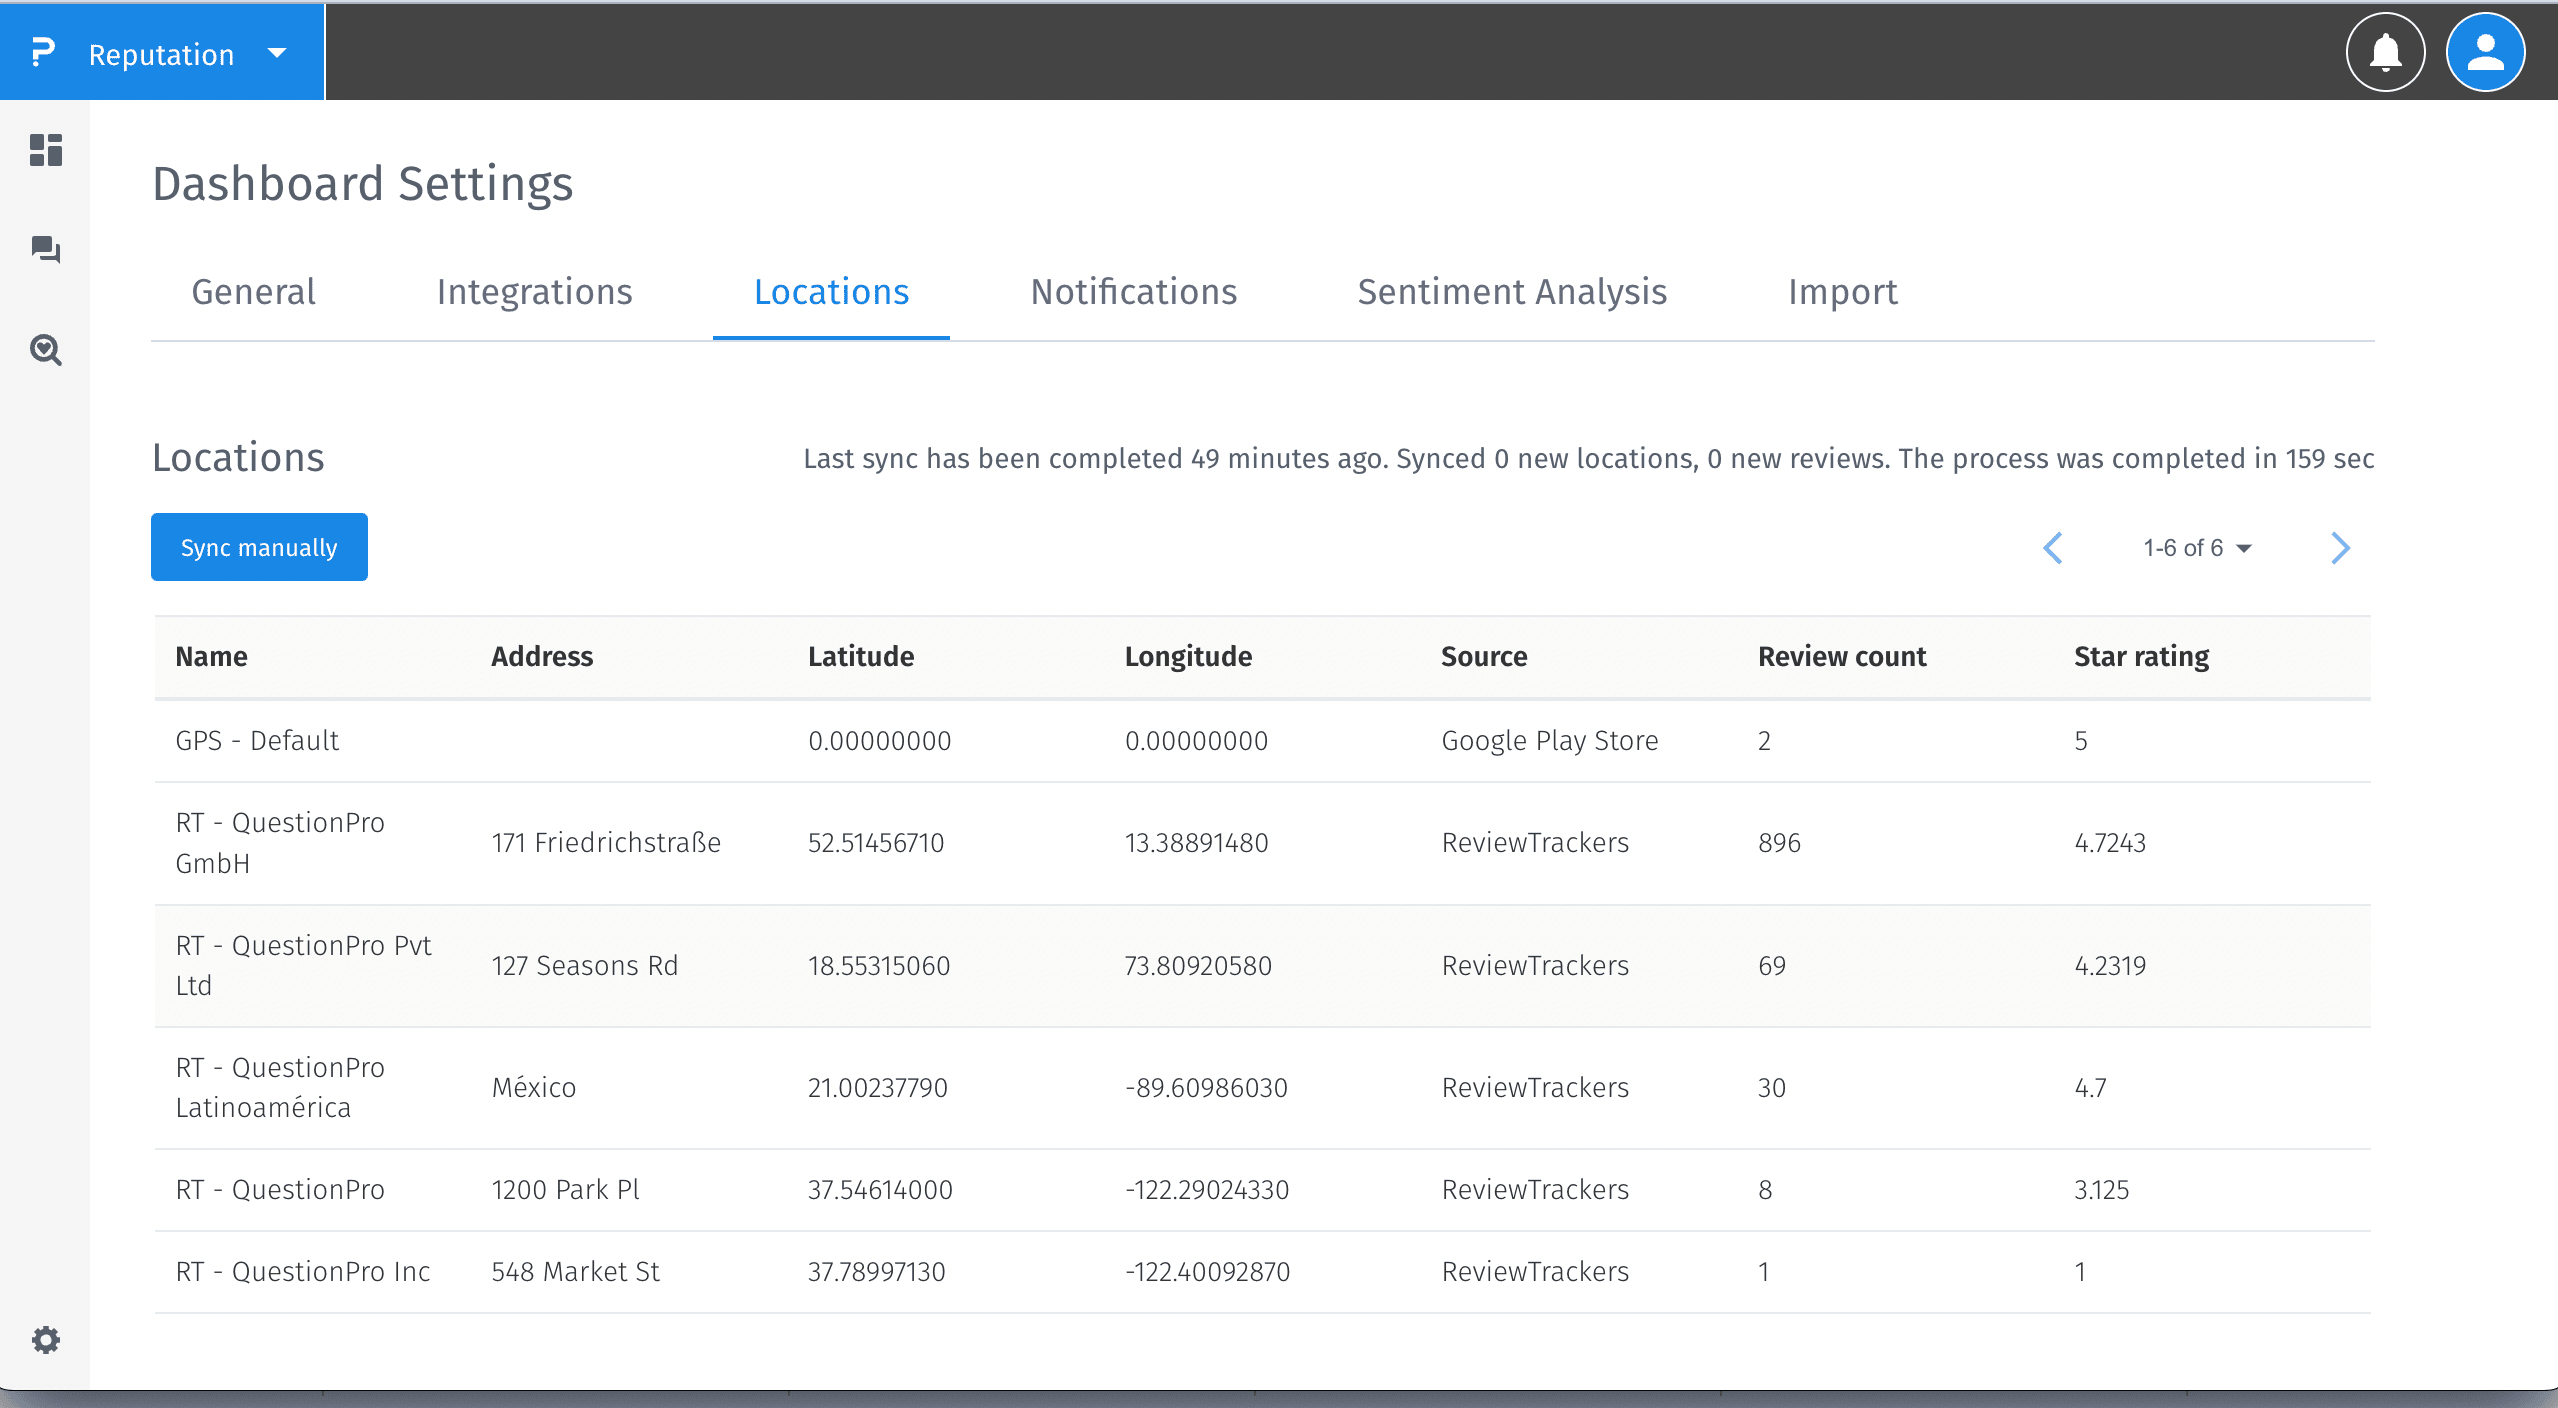This screenshot has height=1408, width=2558.
Task: Go to next page of locations
Action: point(2340,548)
